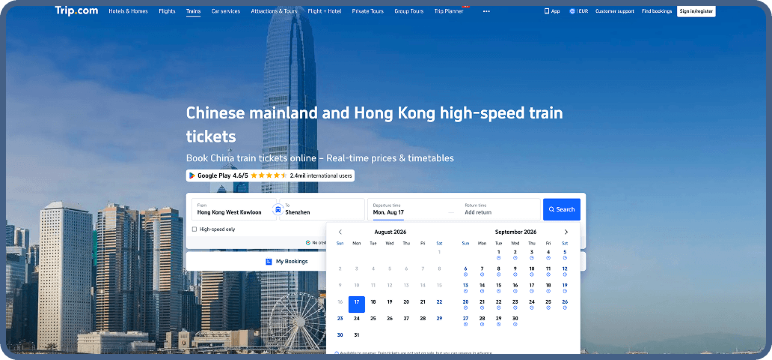Go to previous month in calendar

click(340, 232)
